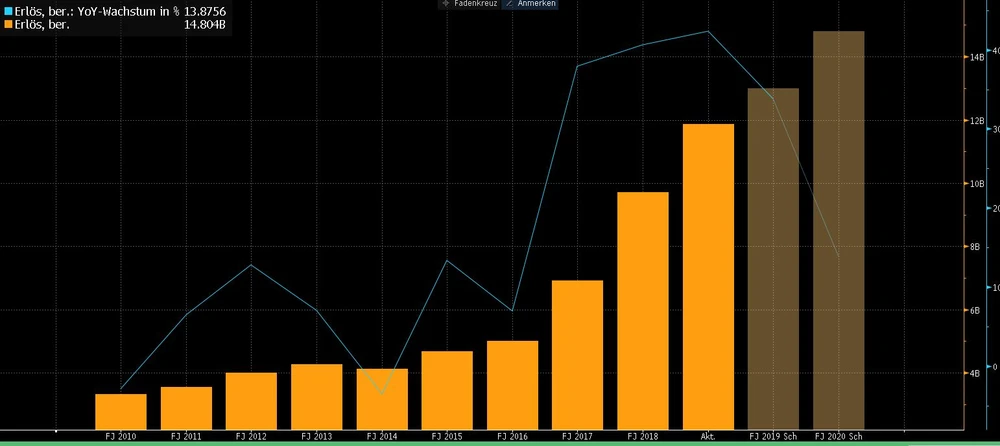
Task: Click the orange Erlös legend swatch
Action: pyautogui.click(x=5, y=24)
